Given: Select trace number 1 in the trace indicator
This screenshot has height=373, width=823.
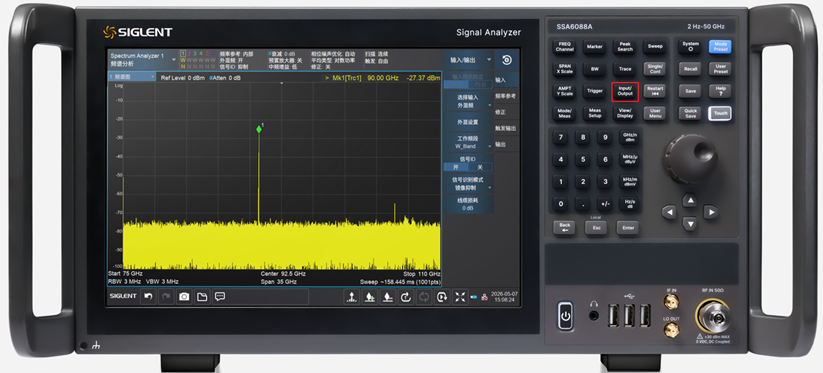Looking at the screenshot, I should (183, 54).
